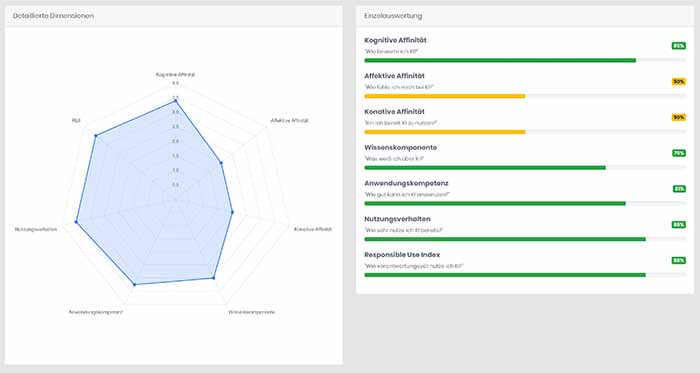700x373 pixels.
Task: Click the 88% badge for Nutzungsverhalten
Action: click(679, 224)
